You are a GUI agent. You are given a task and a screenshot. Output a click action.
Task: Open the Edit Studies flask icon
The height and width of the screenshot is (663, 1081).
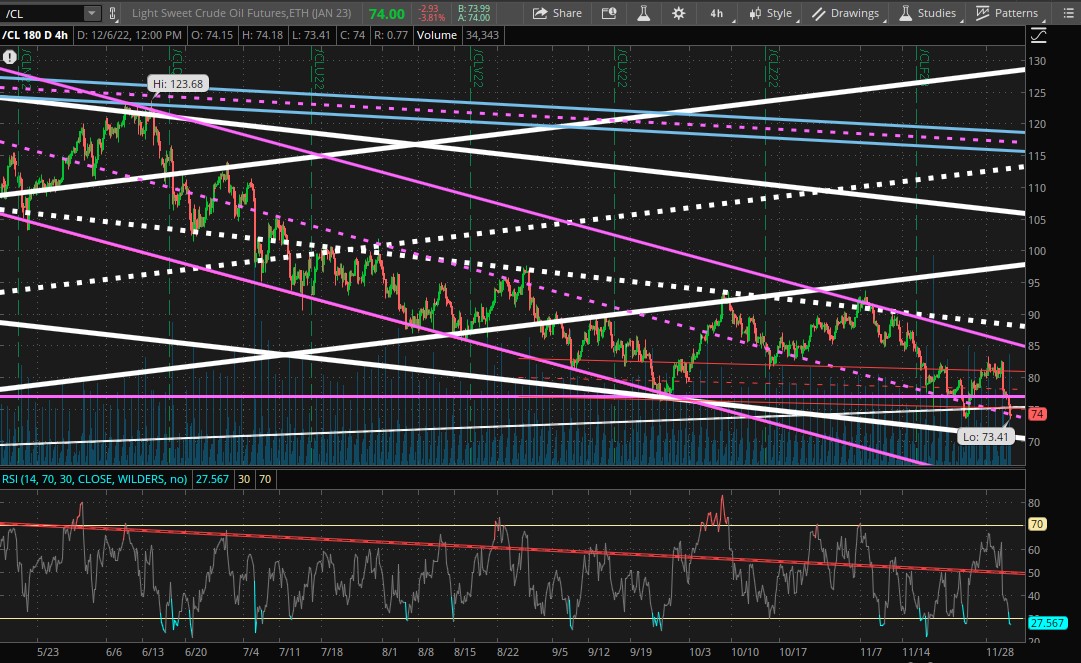click(644, 13)
